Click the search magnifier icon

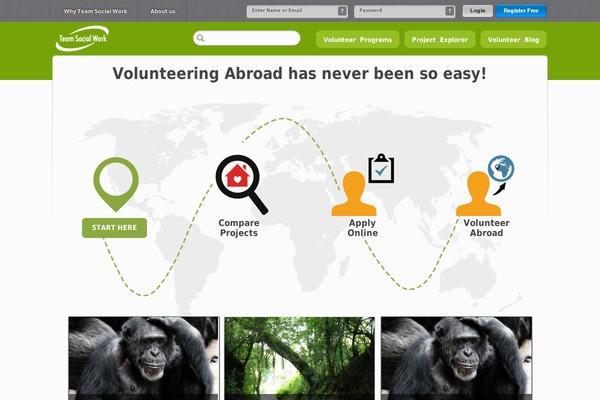[x=201, y=38]
